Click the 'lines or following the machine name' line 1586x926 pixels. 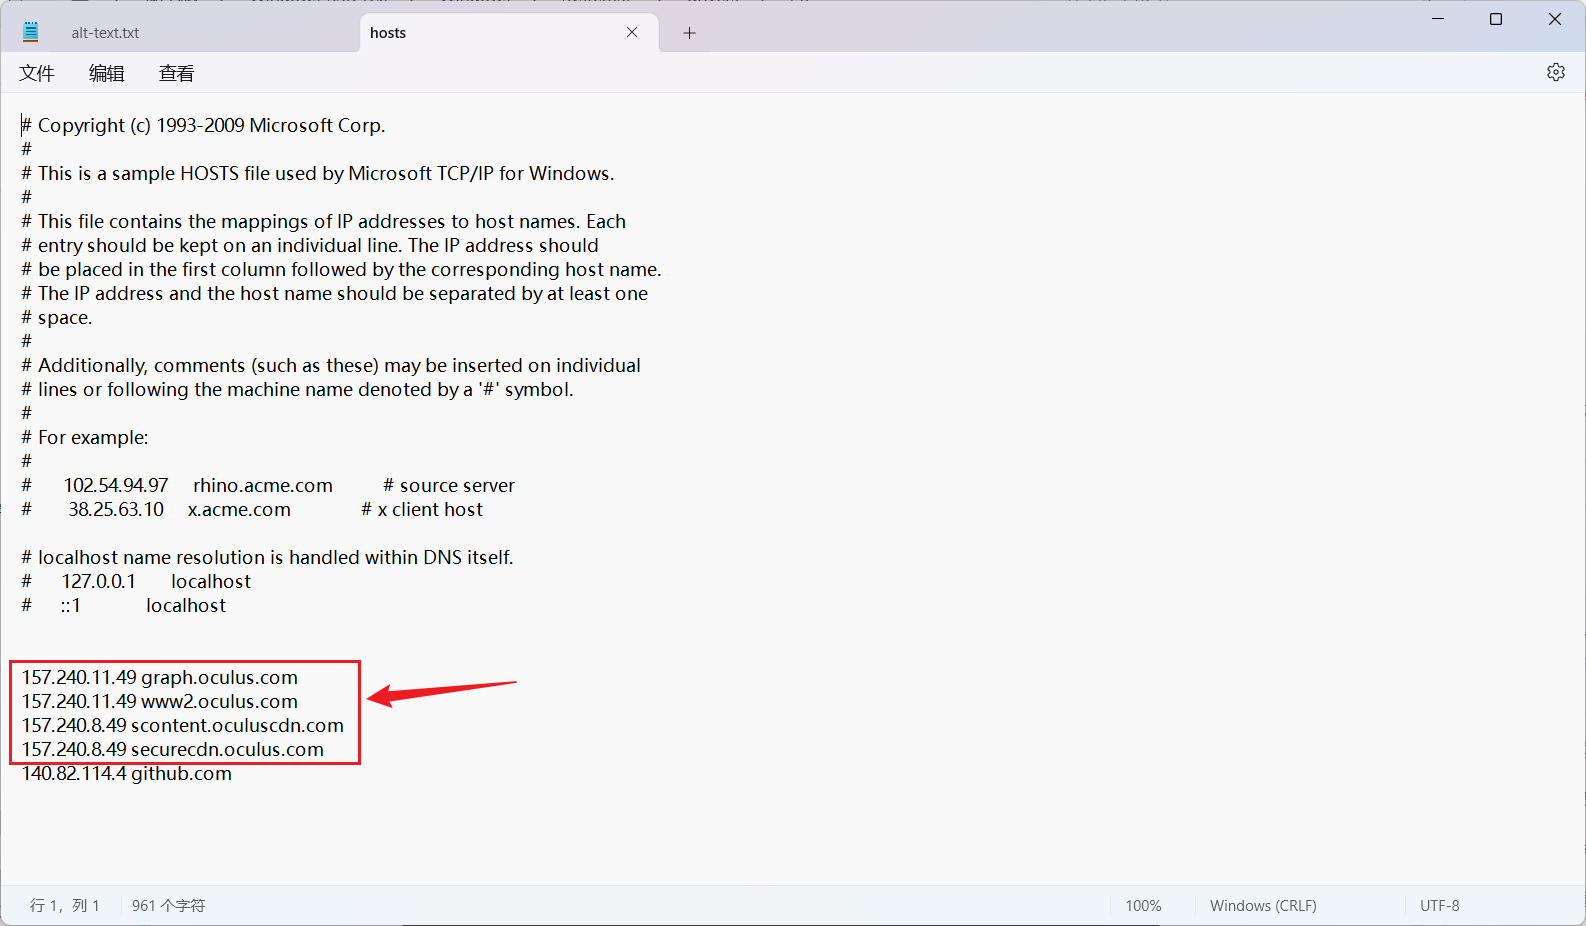(298, 390)
